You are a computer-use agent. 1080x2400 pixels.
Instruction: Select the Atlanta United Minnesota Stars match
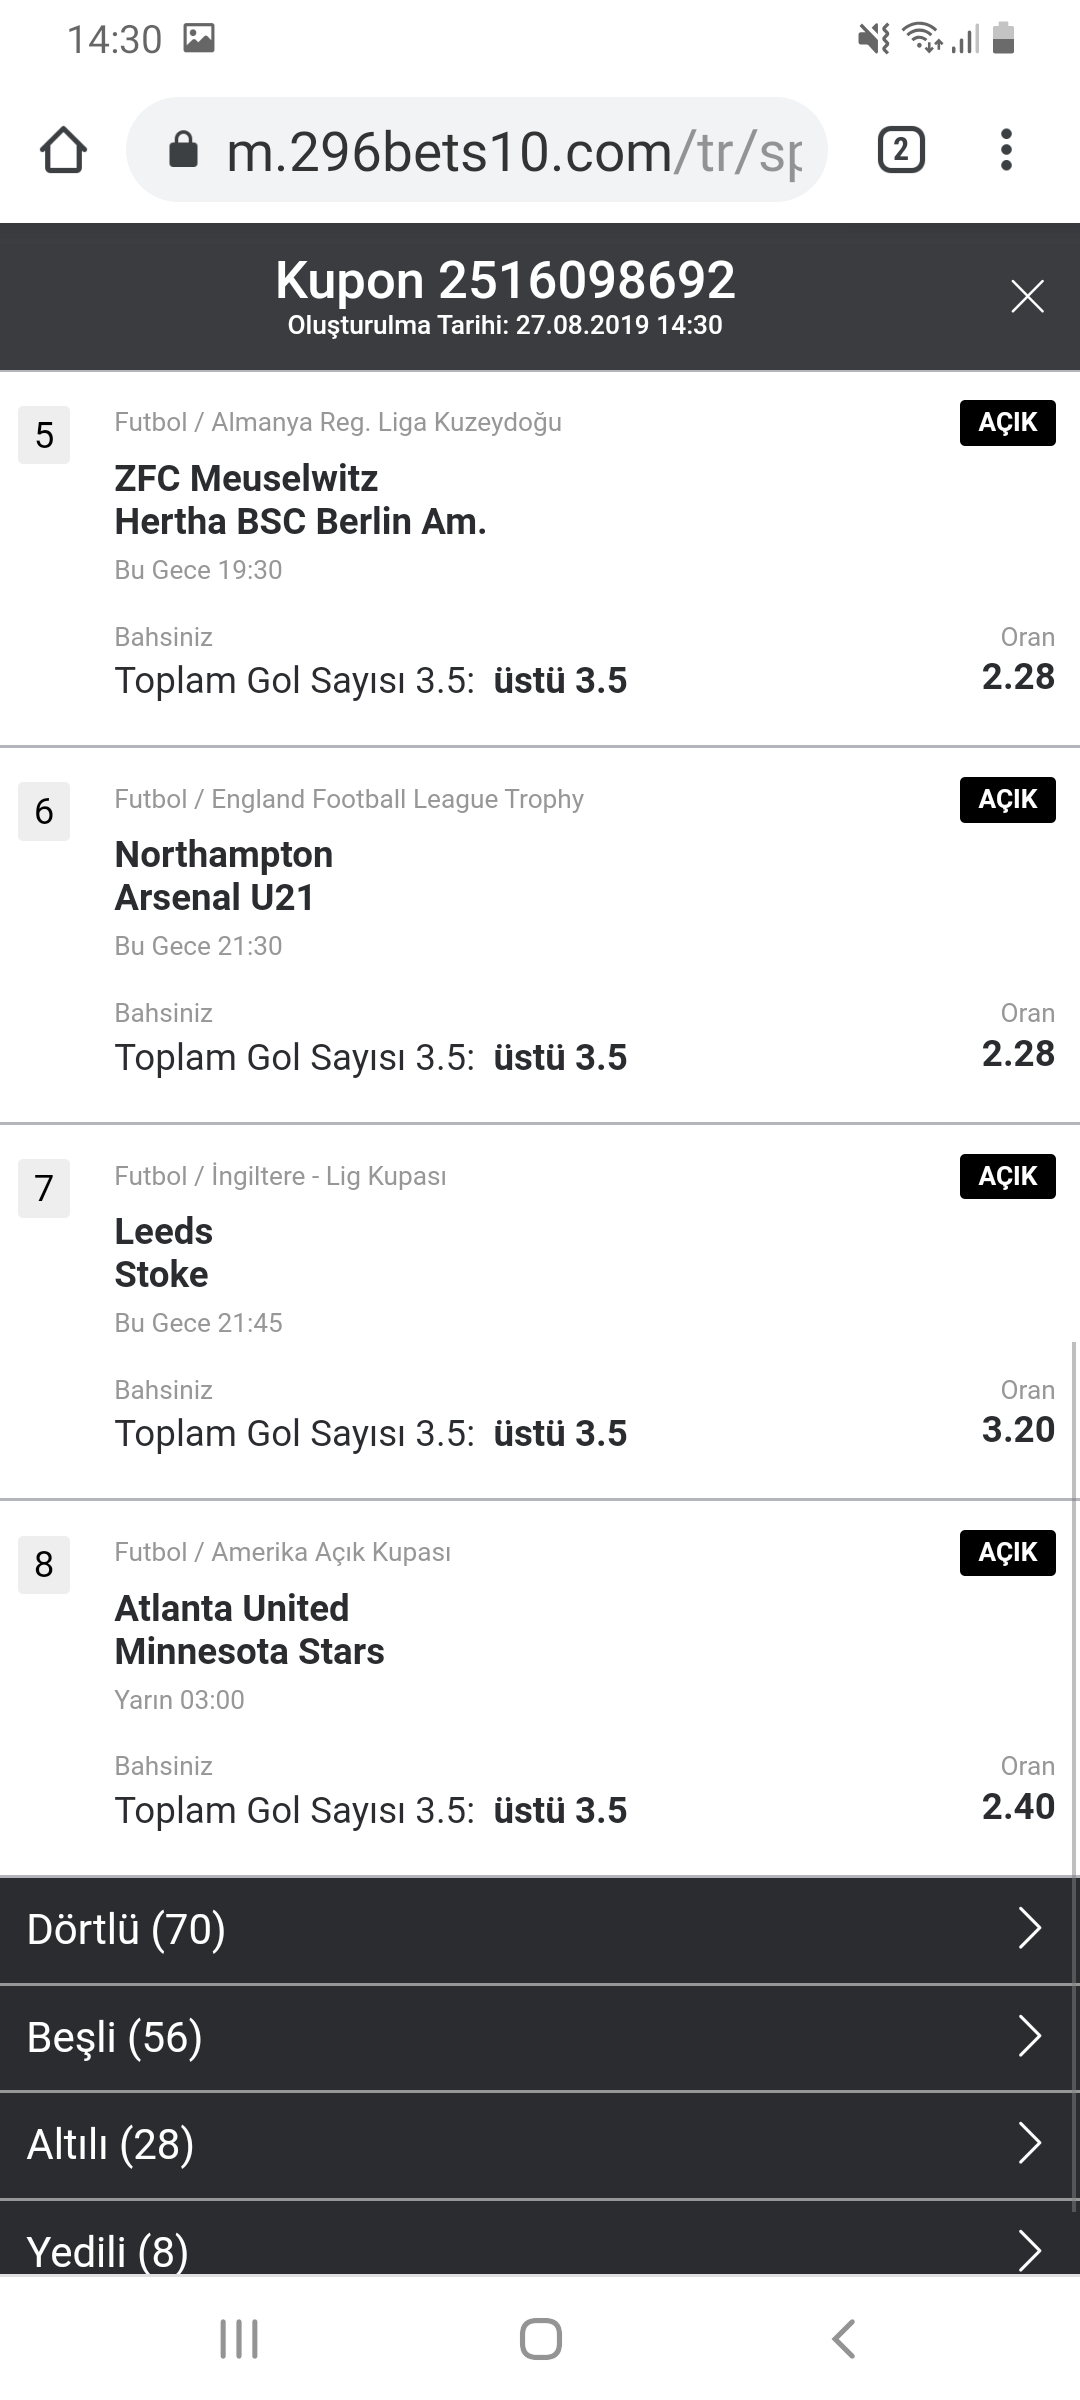(249, 1630)
